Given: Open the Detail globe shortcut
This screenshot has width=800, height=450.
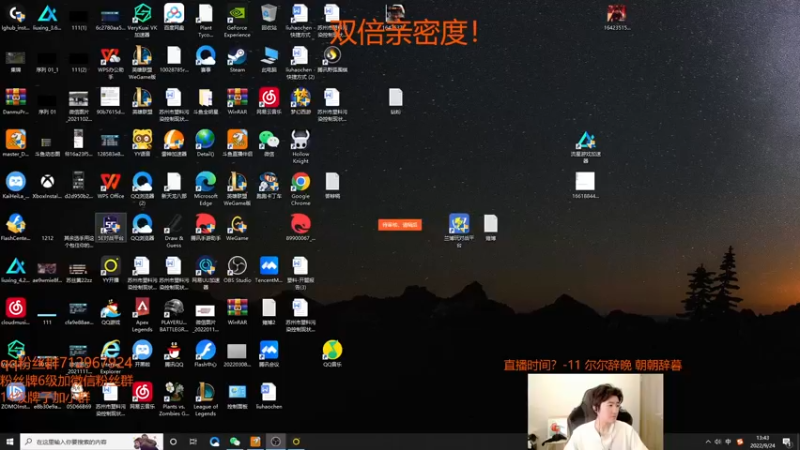Looking at the screenshot, I should (x=206, y=143).
